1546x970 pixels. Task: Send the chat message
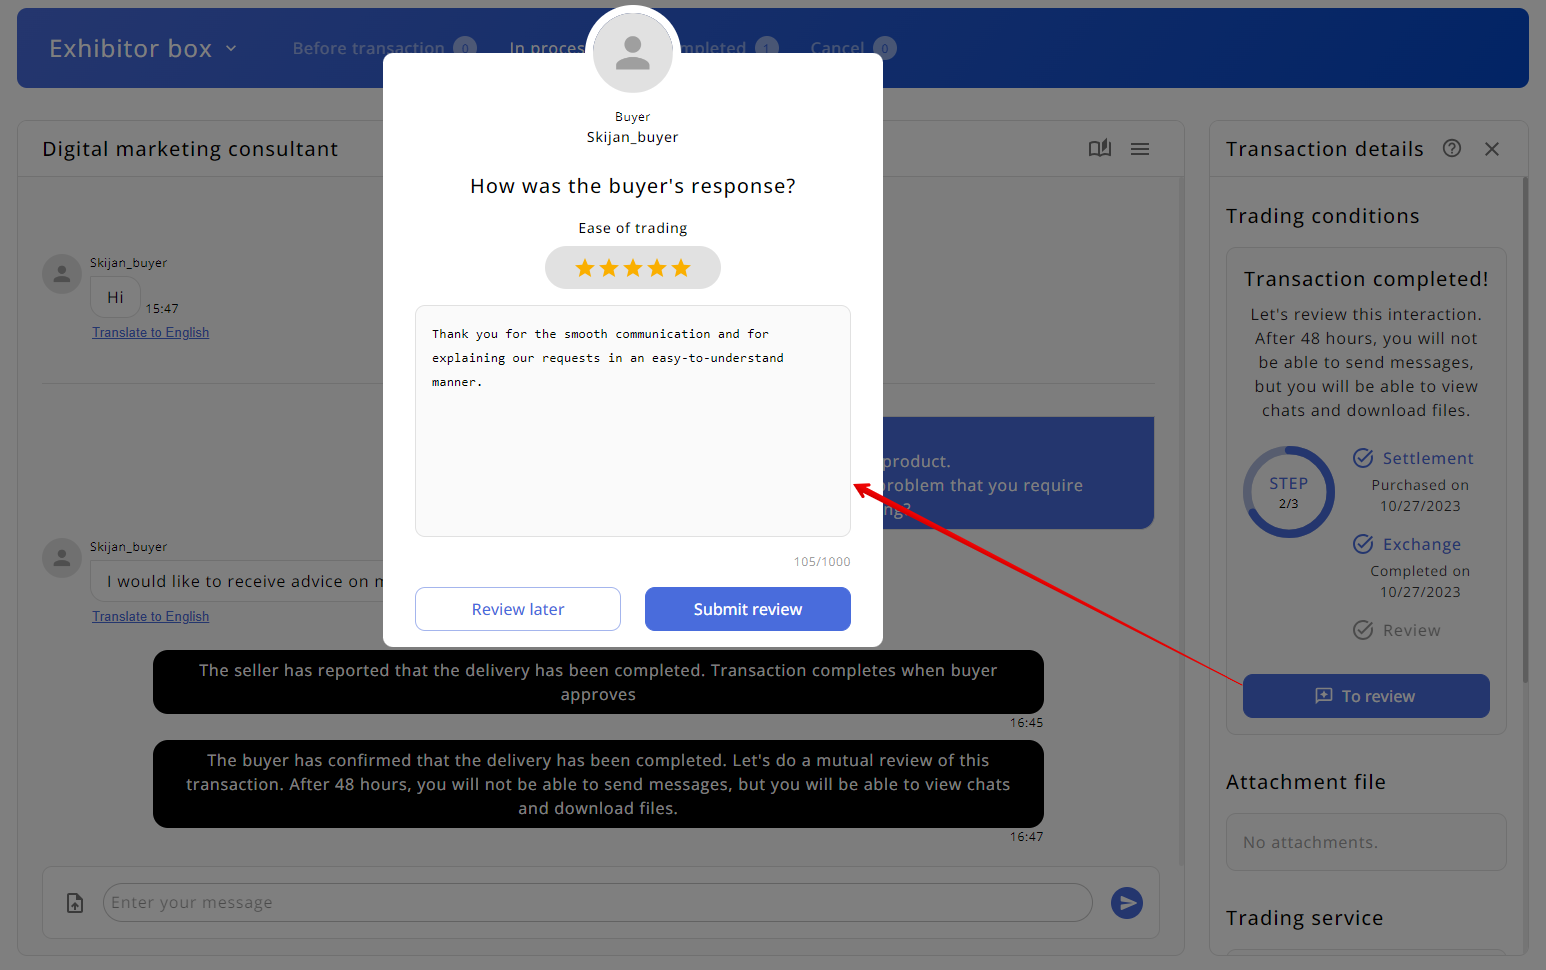[x=1127, y=903]
